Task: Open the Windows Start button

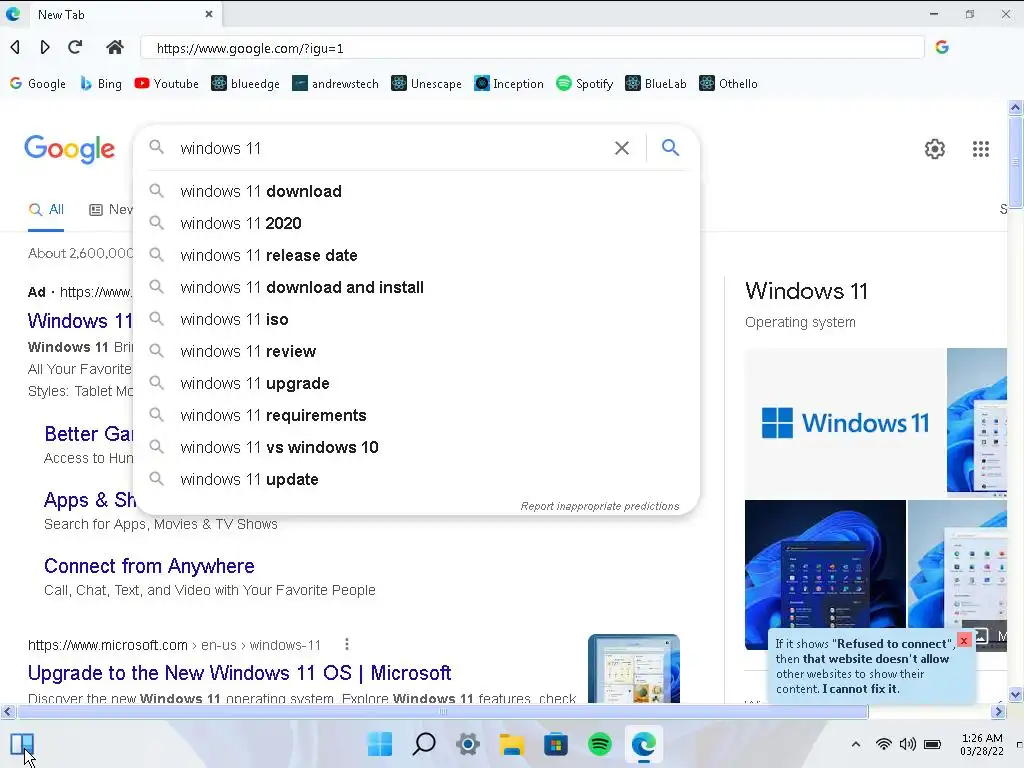Action: [x=379, y=744]
